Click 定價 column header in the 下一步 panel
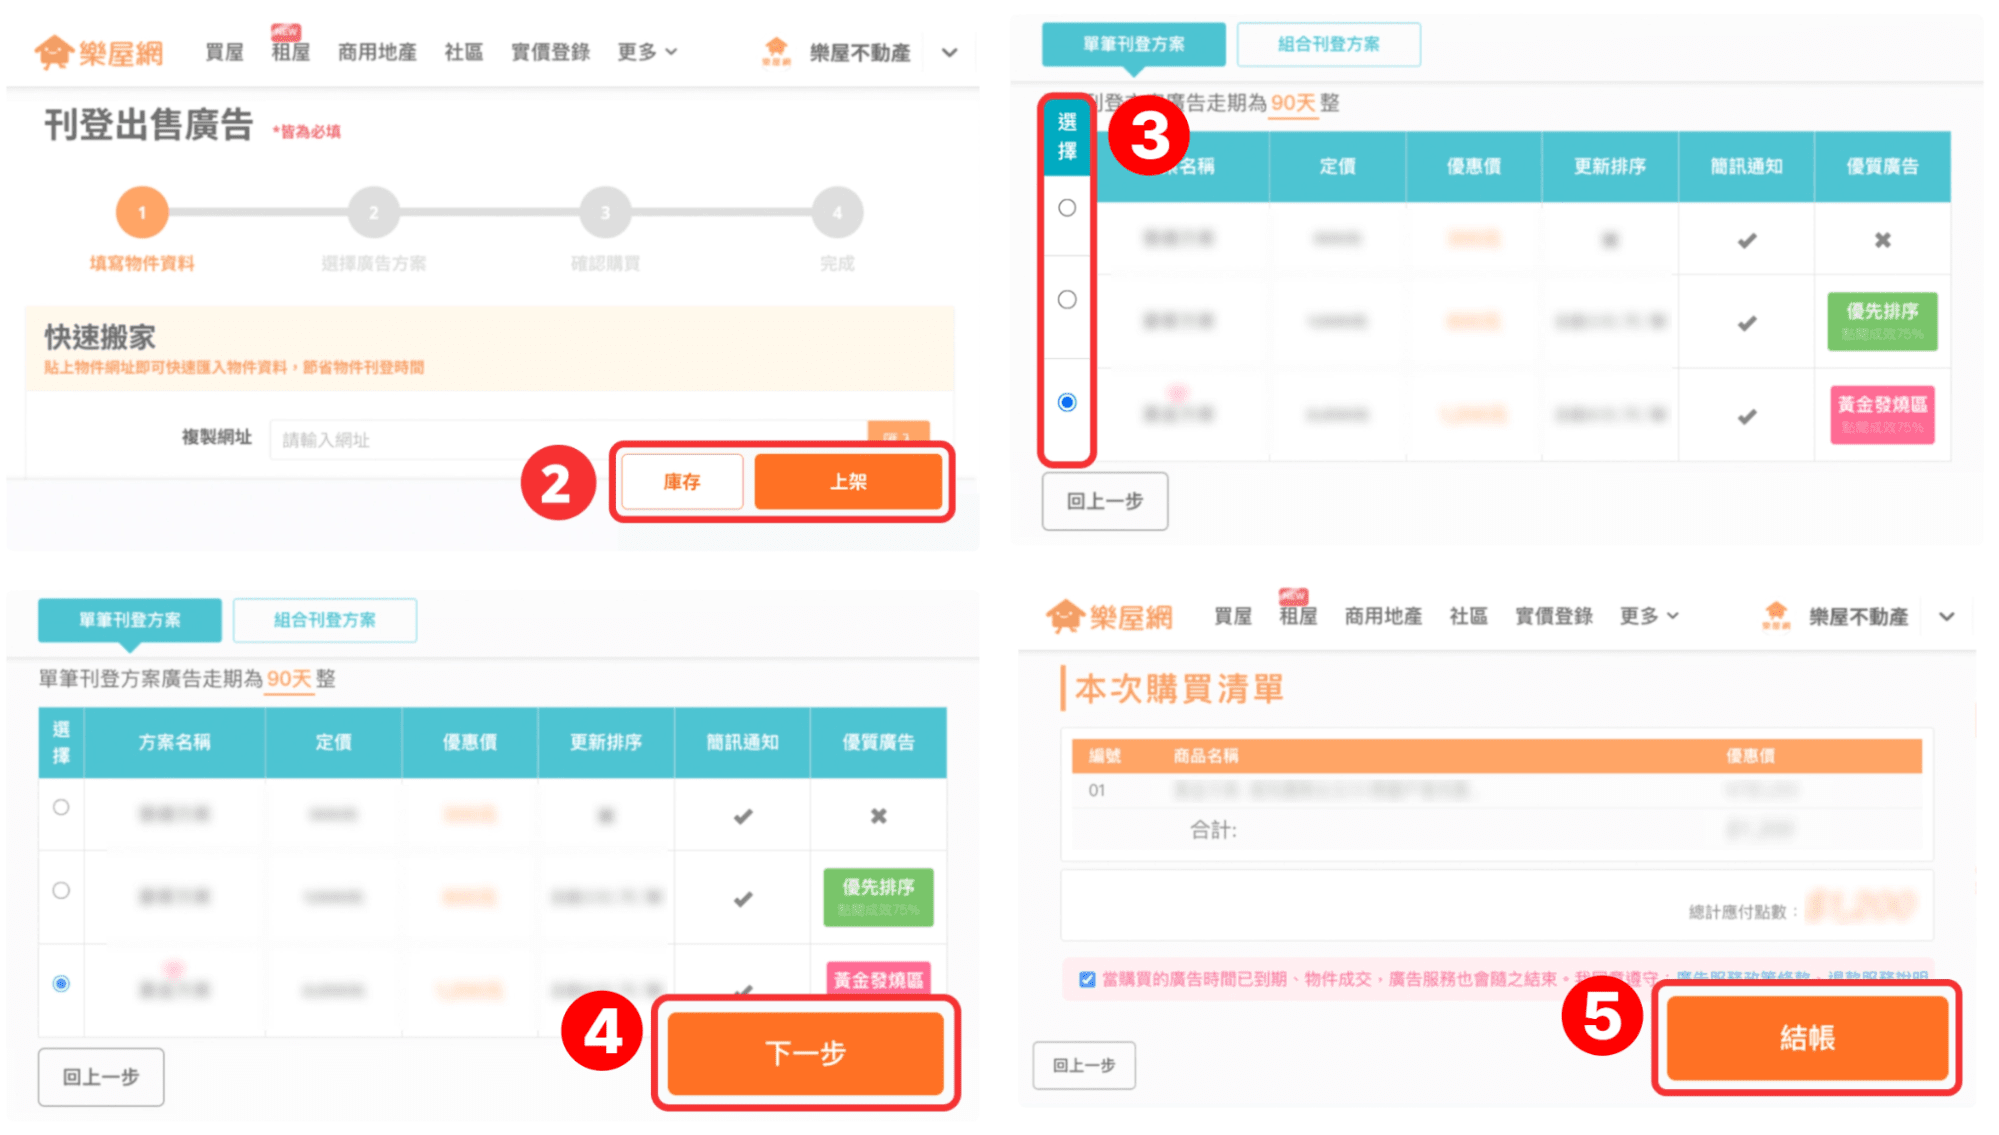1999x1135 pixels. point(333,742)
